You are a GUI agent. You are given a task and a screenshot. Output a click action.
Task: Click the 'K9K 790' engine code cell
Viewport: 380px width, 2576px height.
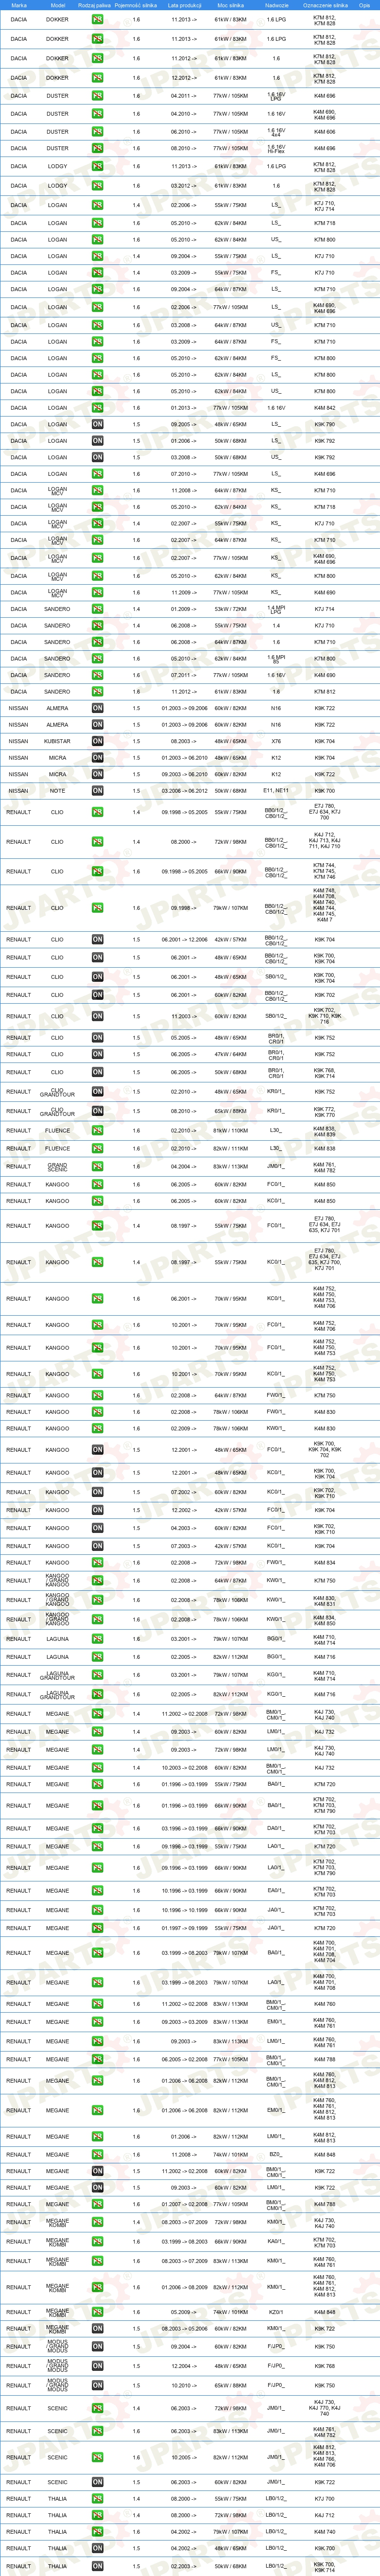325,424
